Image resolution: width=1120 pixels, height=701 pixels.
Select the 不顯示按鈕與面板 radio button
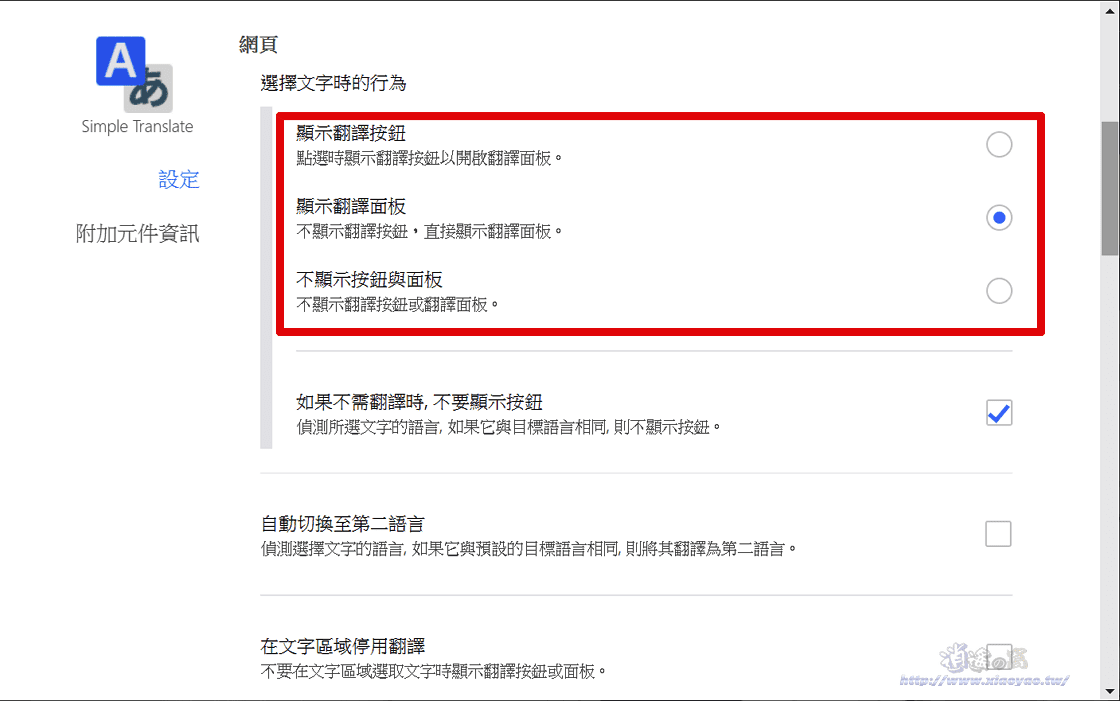click(999, 291)
